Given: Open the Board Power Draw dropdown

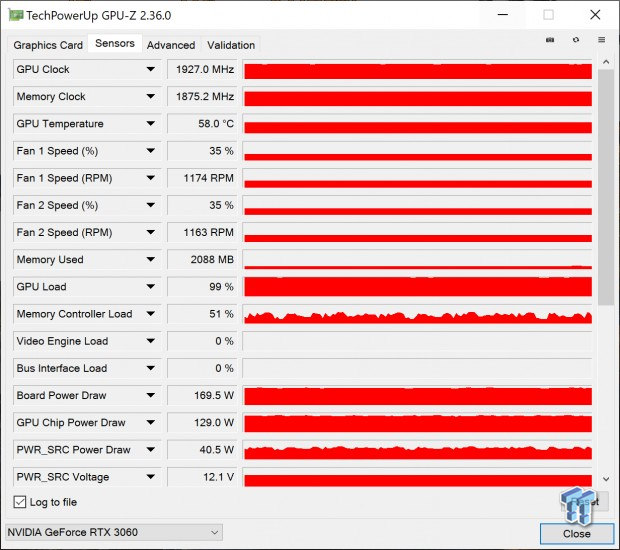Looking at the screenshot, I should coord(151,395).
